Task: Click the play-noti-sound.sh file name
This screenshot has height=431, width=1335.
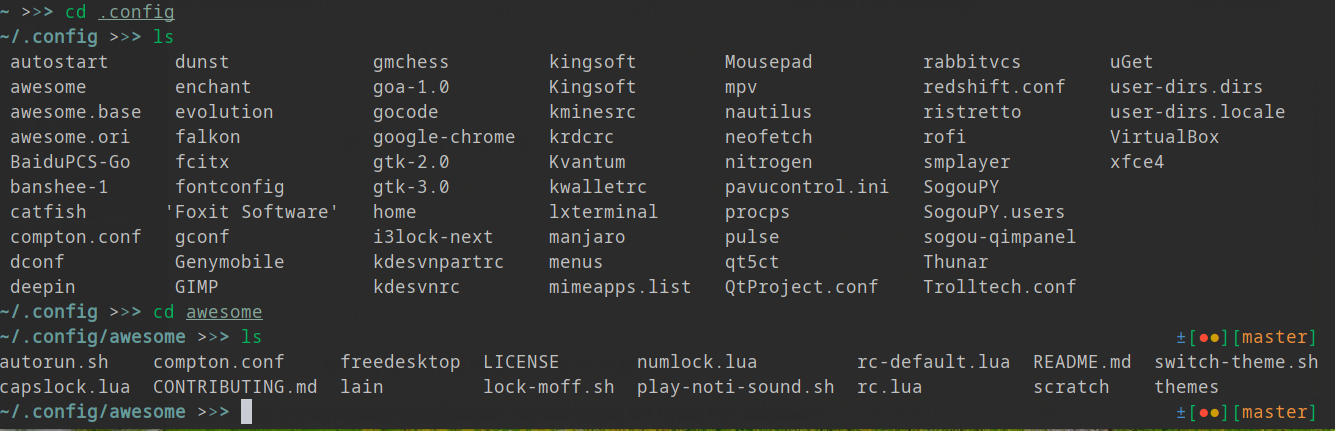Action: pos(735,387)
